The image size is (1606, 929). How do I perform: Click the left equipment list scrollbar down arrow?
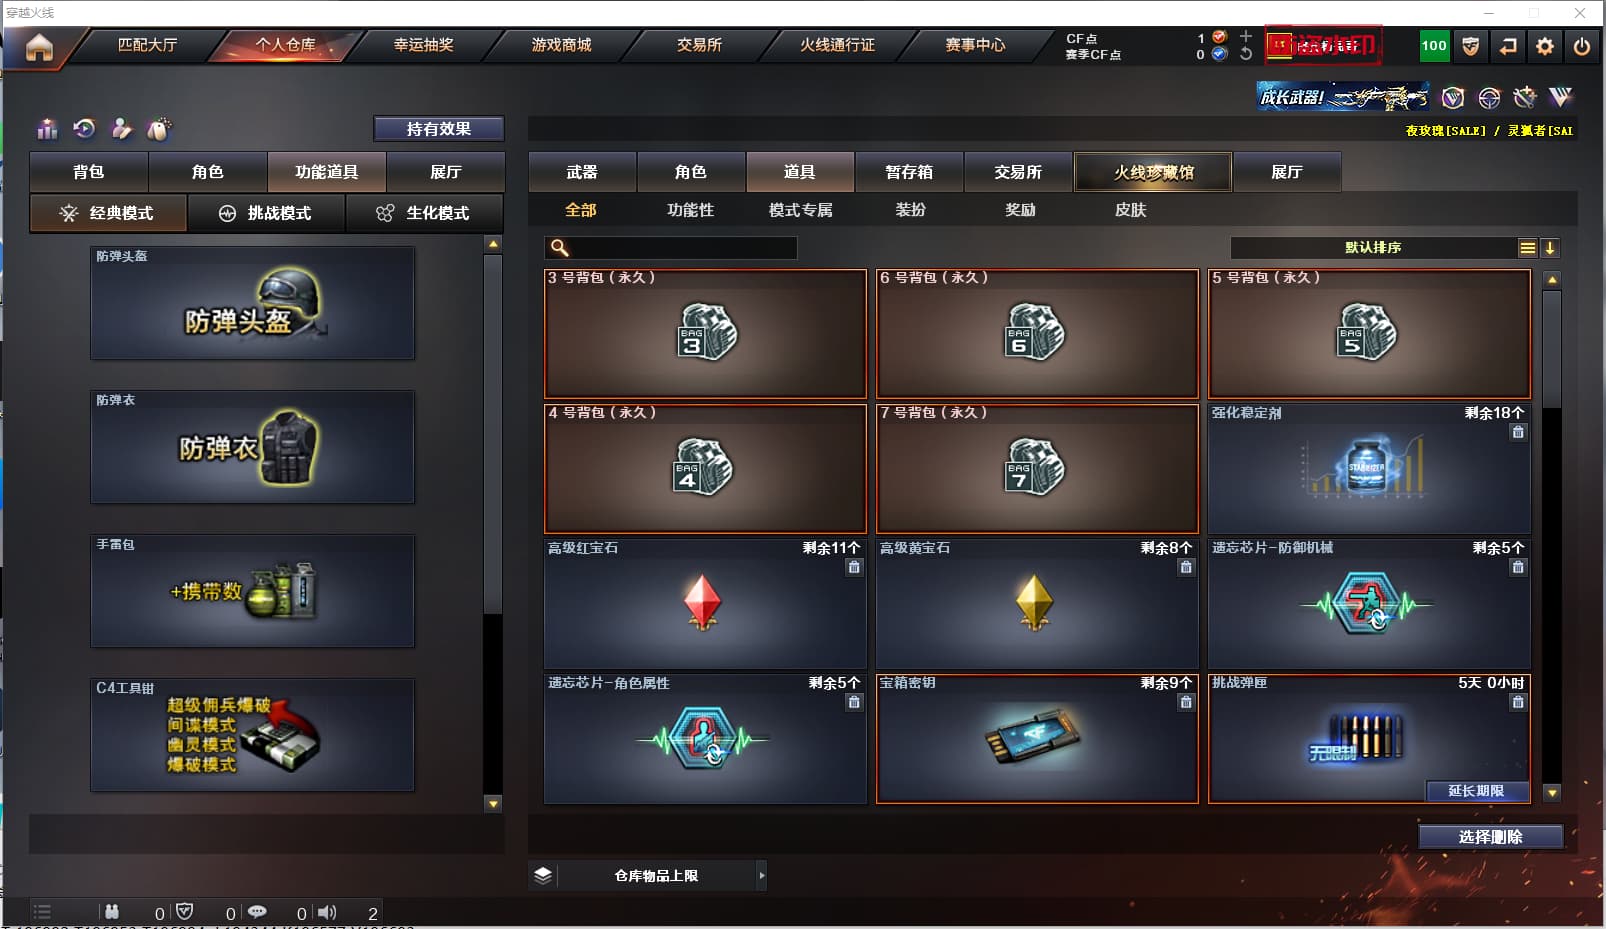pos(493,803)
